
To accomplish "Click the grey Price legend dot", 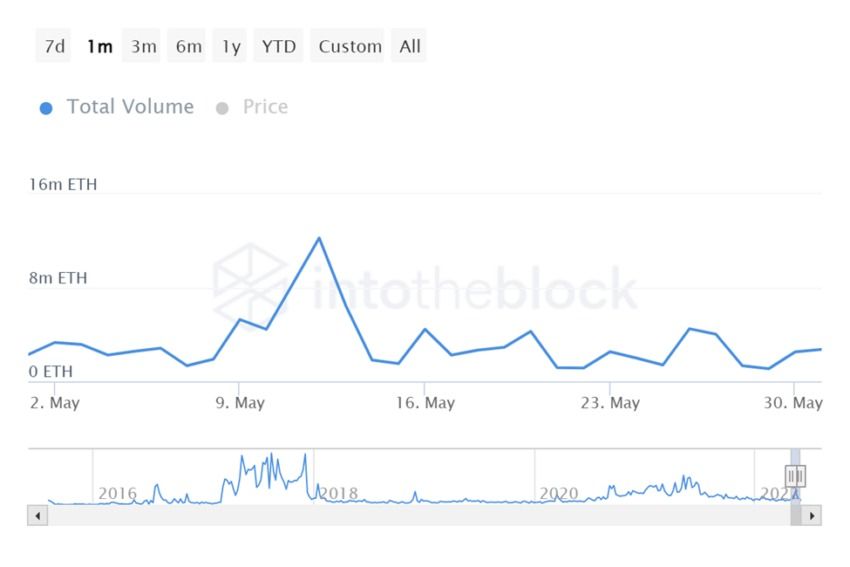I will pyautogui.click(x=222, y=108).
